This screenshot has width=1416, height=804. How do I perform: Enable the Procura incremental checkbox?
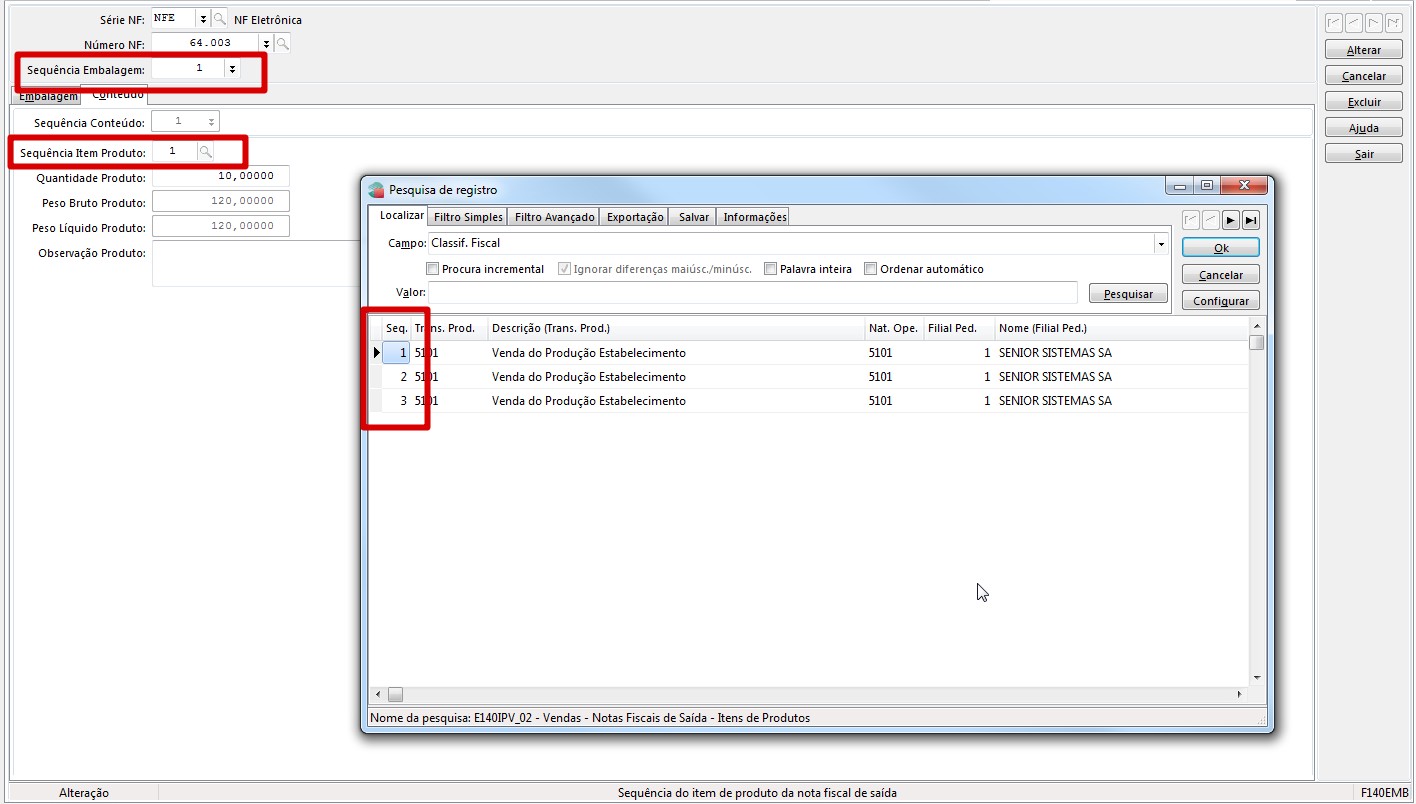click(433, 269)
